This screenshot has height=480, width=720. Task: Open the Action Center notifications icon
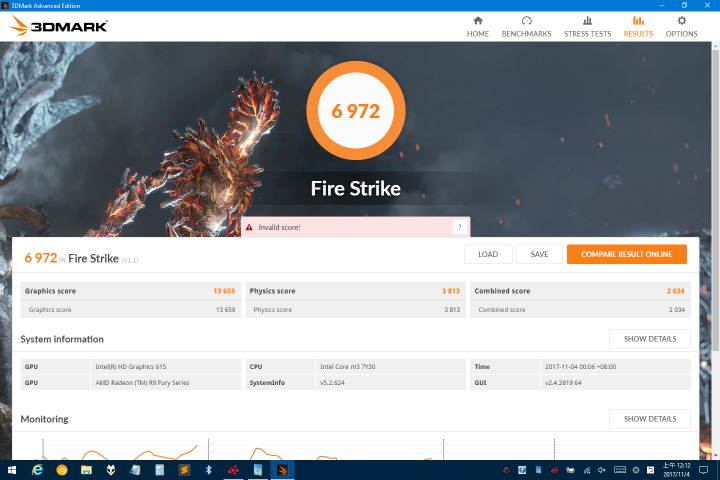703,470
